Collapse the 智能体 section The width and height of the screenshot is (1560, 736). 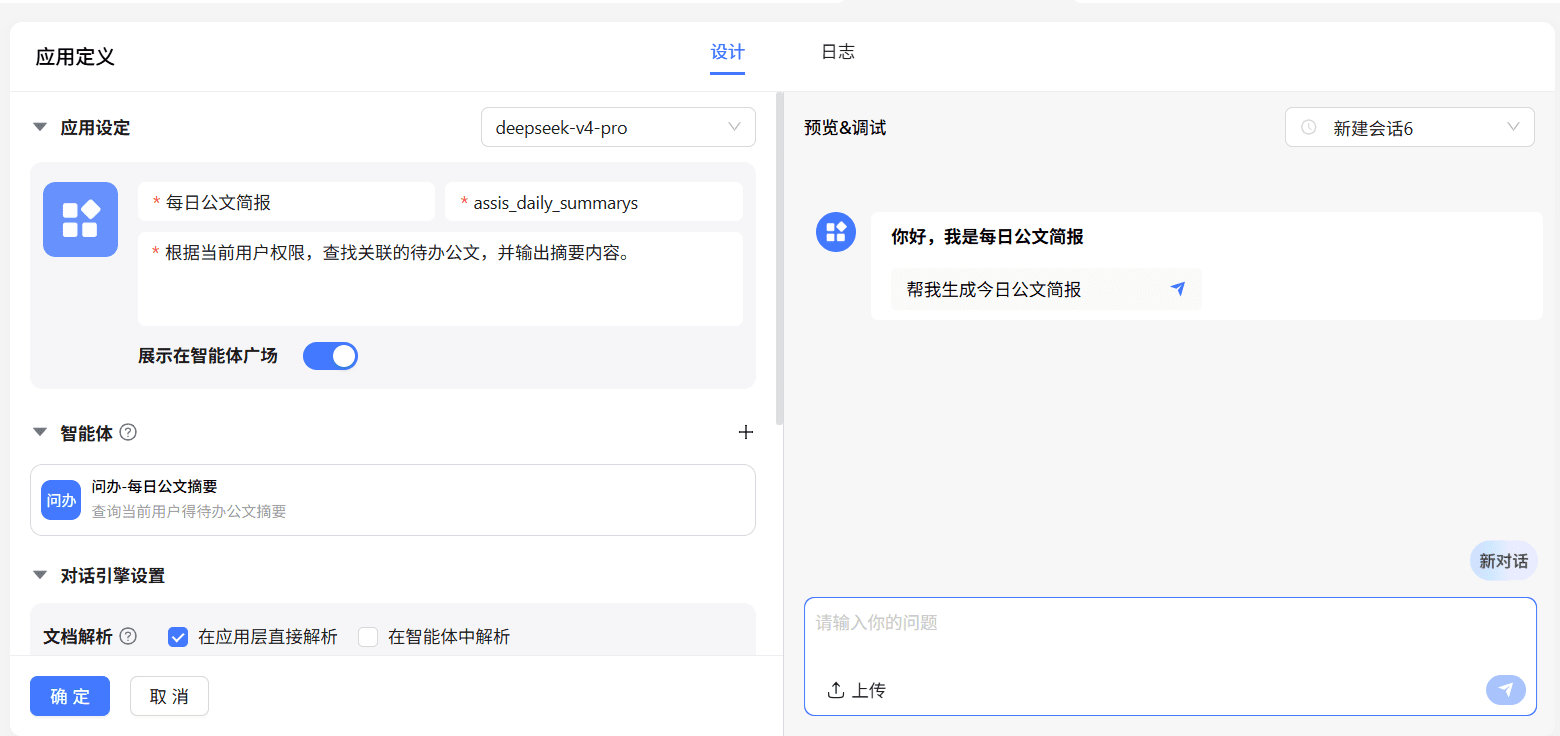(x=40, y=432)
